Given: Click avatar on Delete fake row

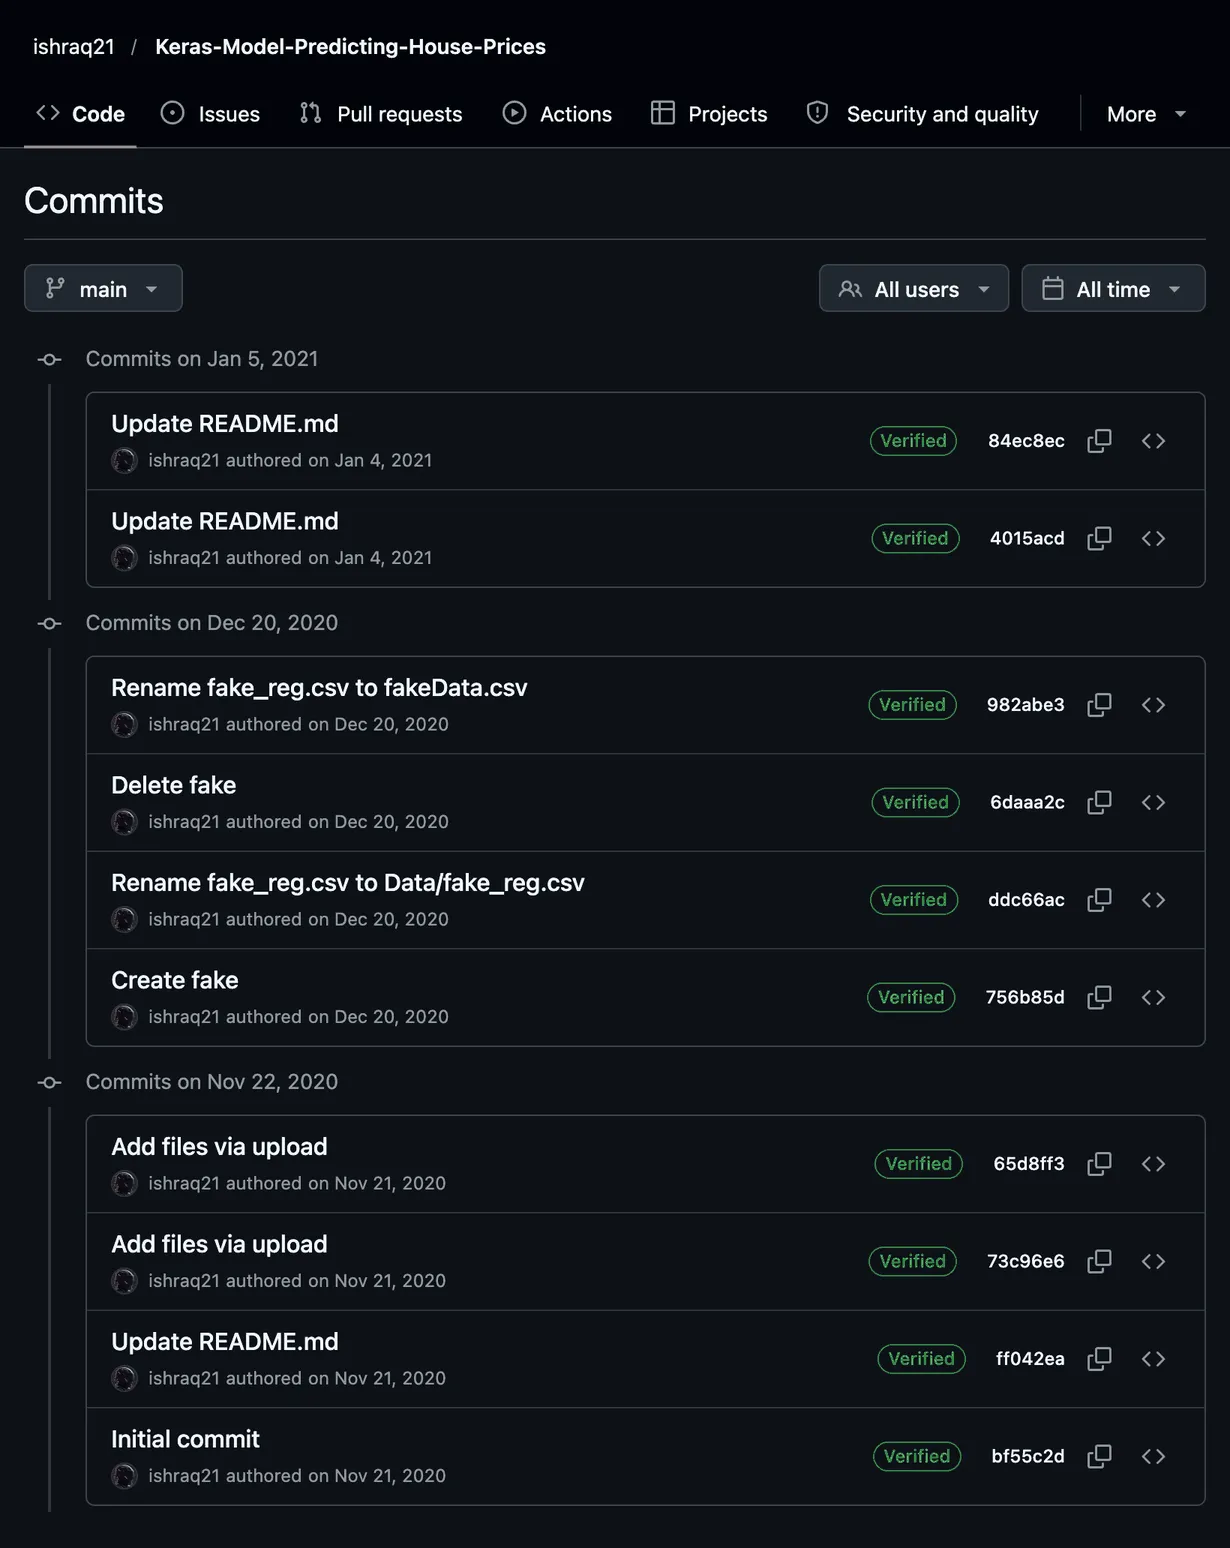Looking at the screenshot, I should [124, 822].
